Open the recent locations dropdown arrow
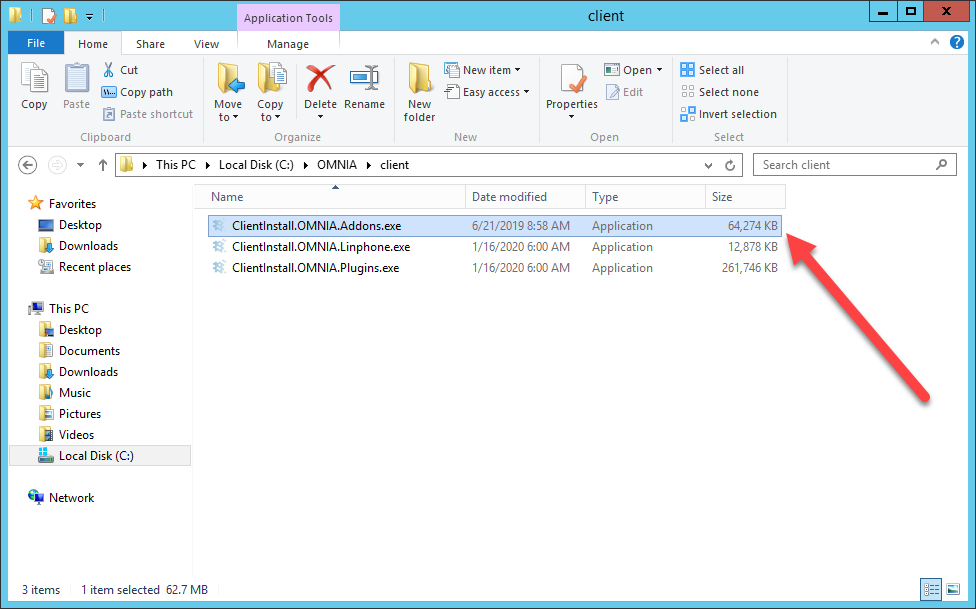Screen dimensions: 976x609 (80, 165)
